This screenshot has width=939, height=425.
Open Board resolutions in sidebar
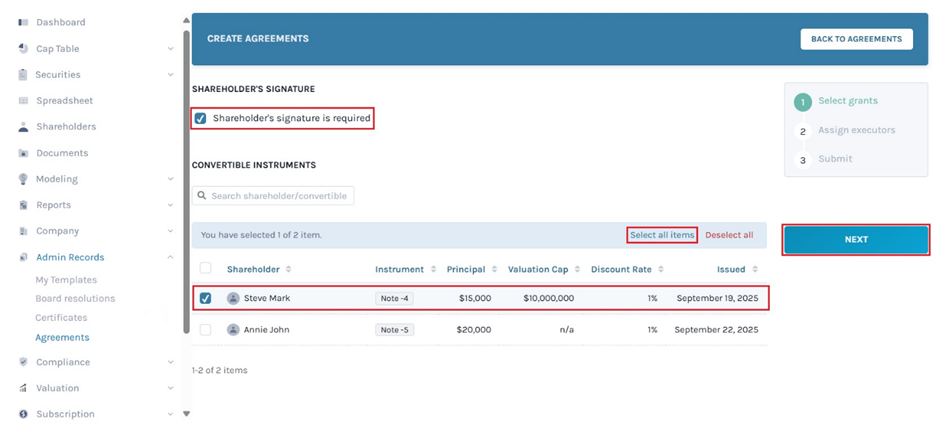pyautogui.click(x=75, y=298)
